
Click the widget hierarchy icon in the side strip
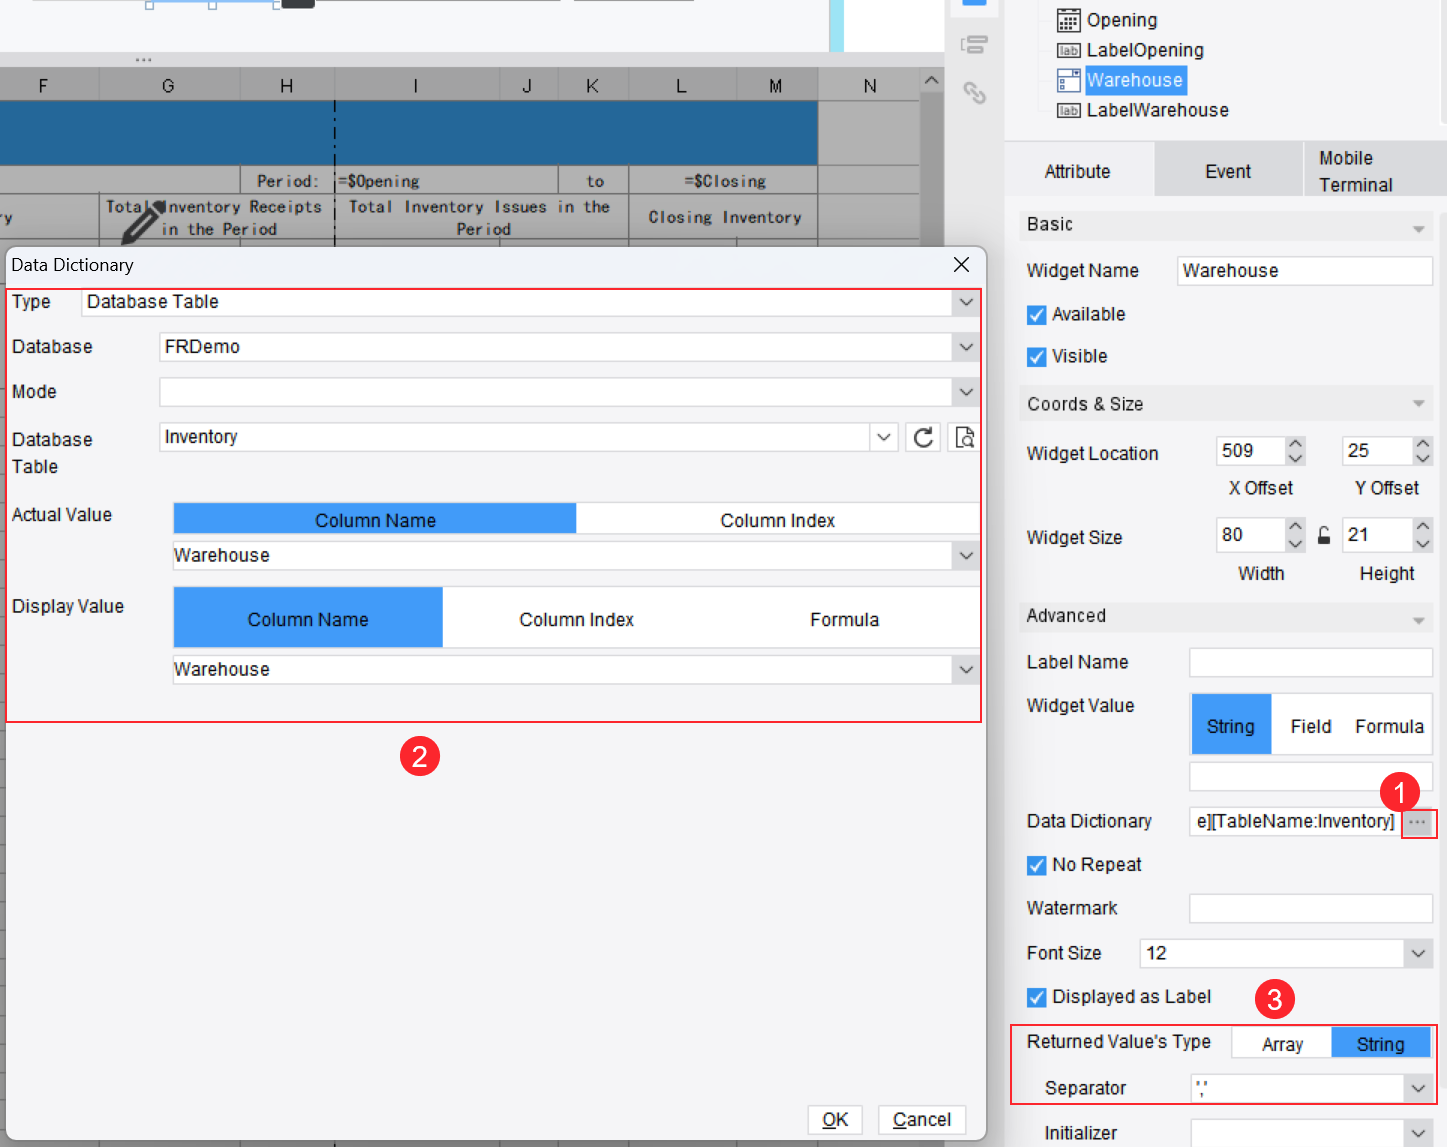pos(974,45)
